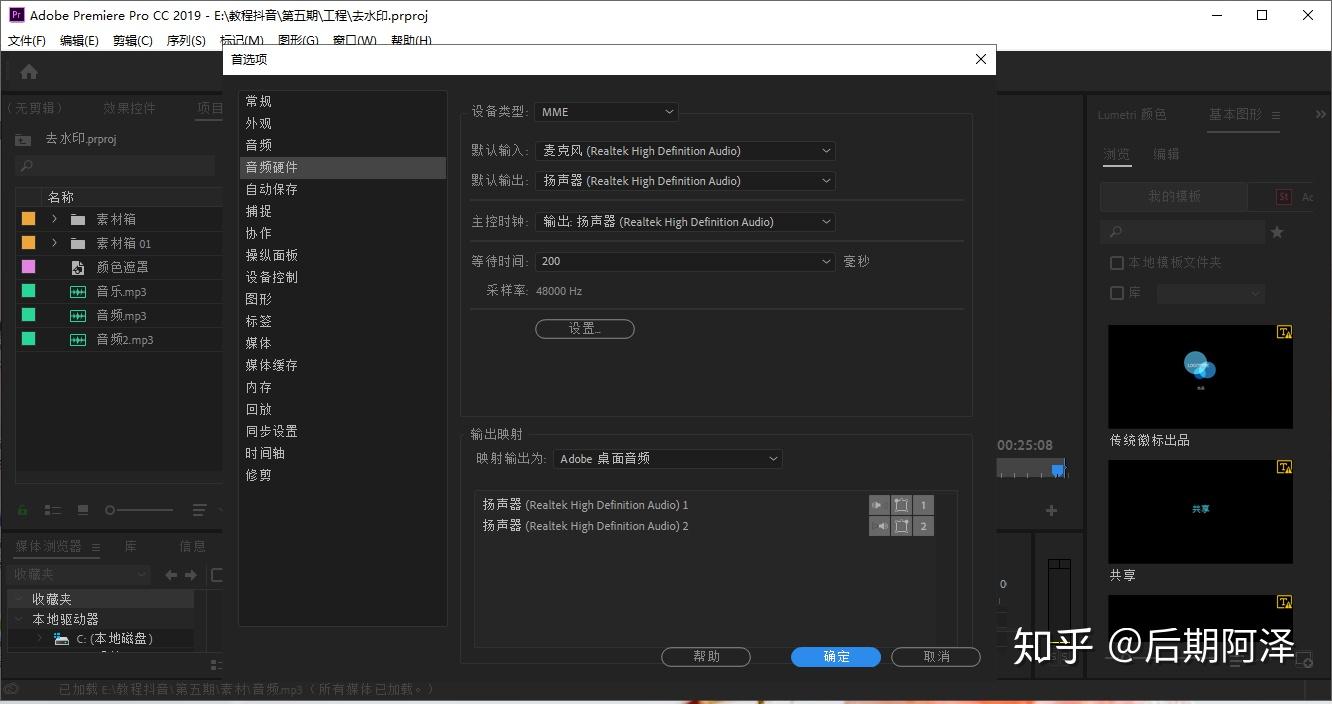Select 自动保存 preferences category
1332x704 pixels.
tap(272, 189)
